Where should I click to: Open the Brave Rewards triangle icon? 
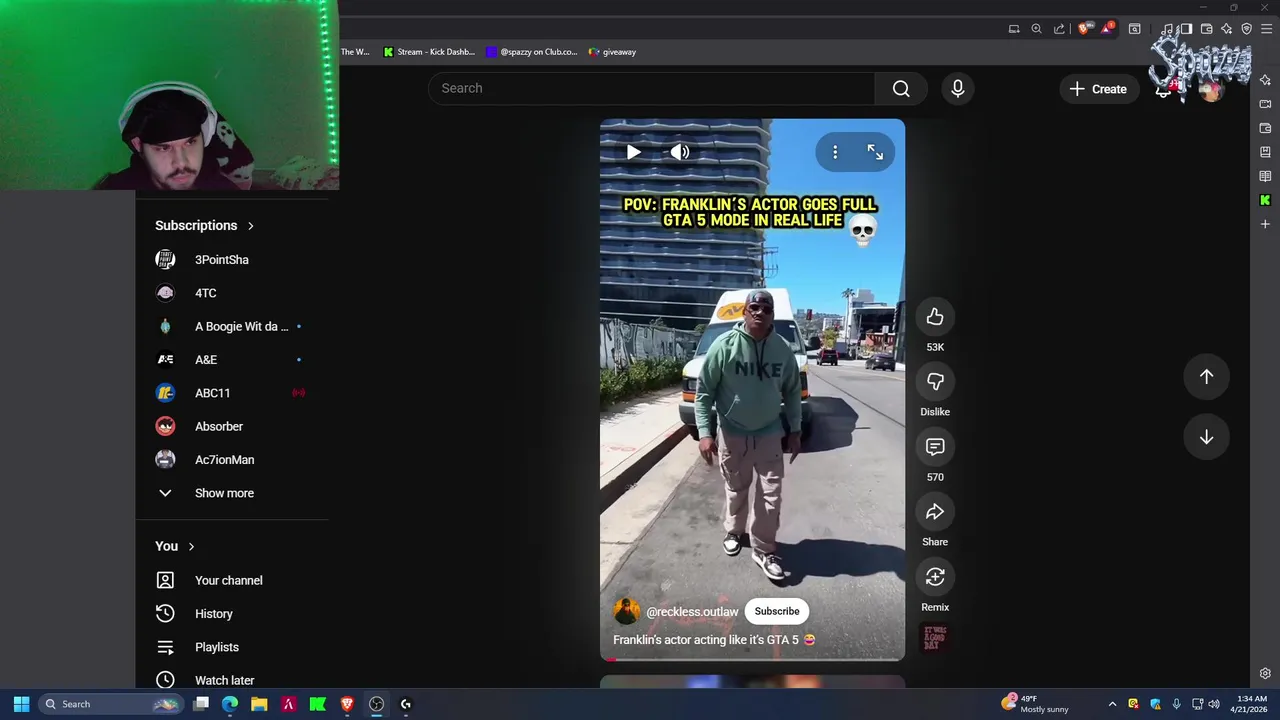[1106, 29]
